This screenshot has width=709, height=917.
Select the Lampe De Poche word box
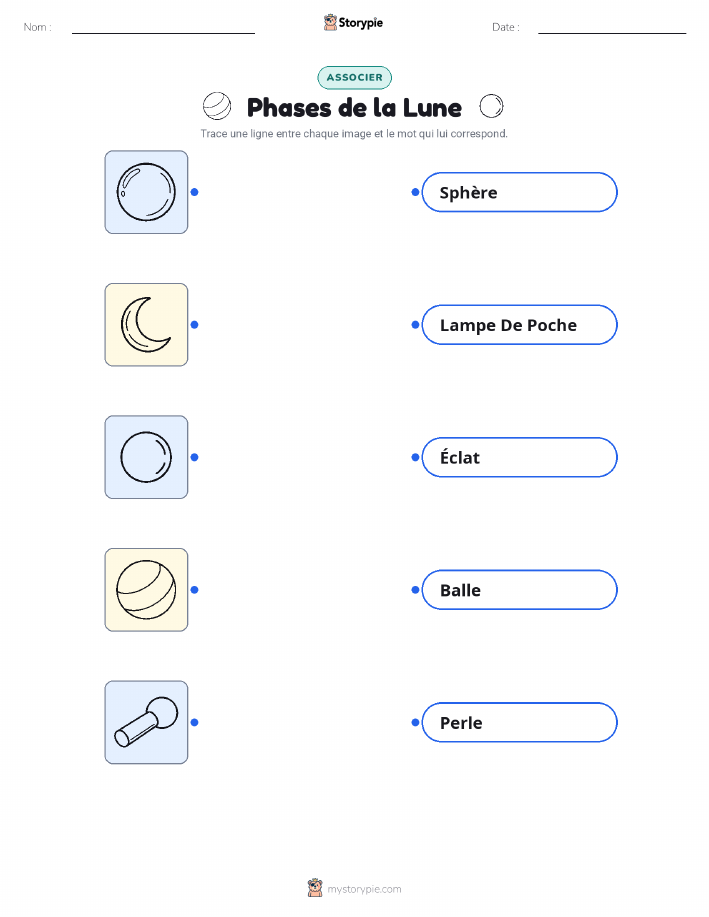(x=519, y=325)
